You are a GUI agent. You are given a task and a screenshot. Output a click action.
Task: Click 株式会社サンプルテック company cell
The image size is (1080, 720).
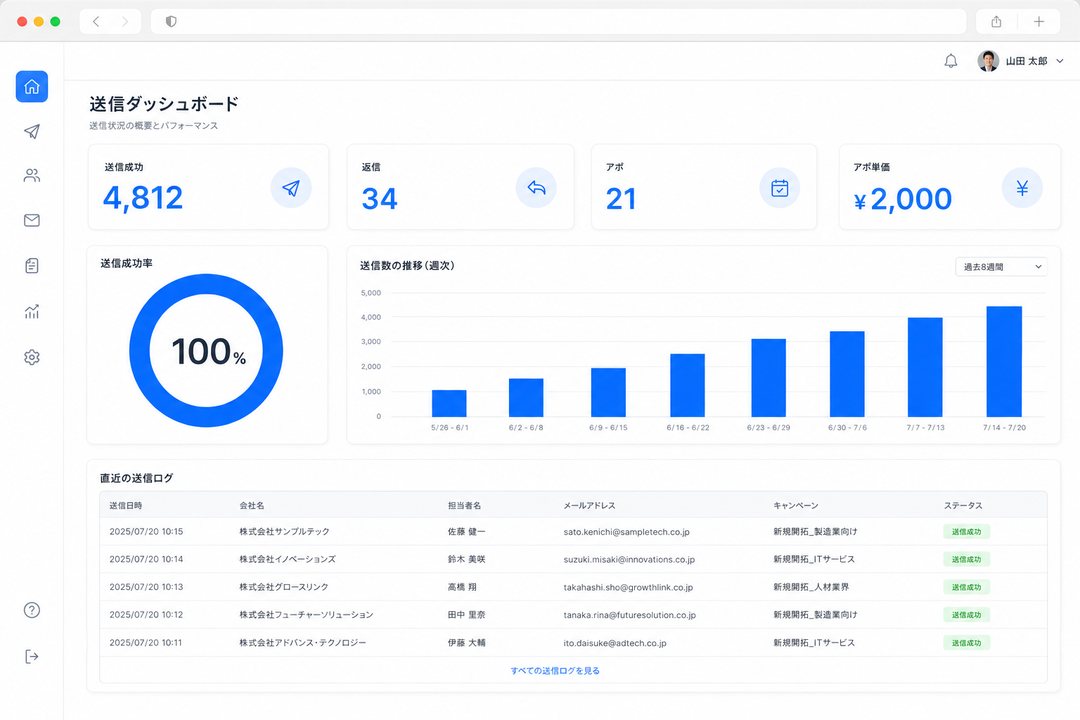tap(284, 532)
